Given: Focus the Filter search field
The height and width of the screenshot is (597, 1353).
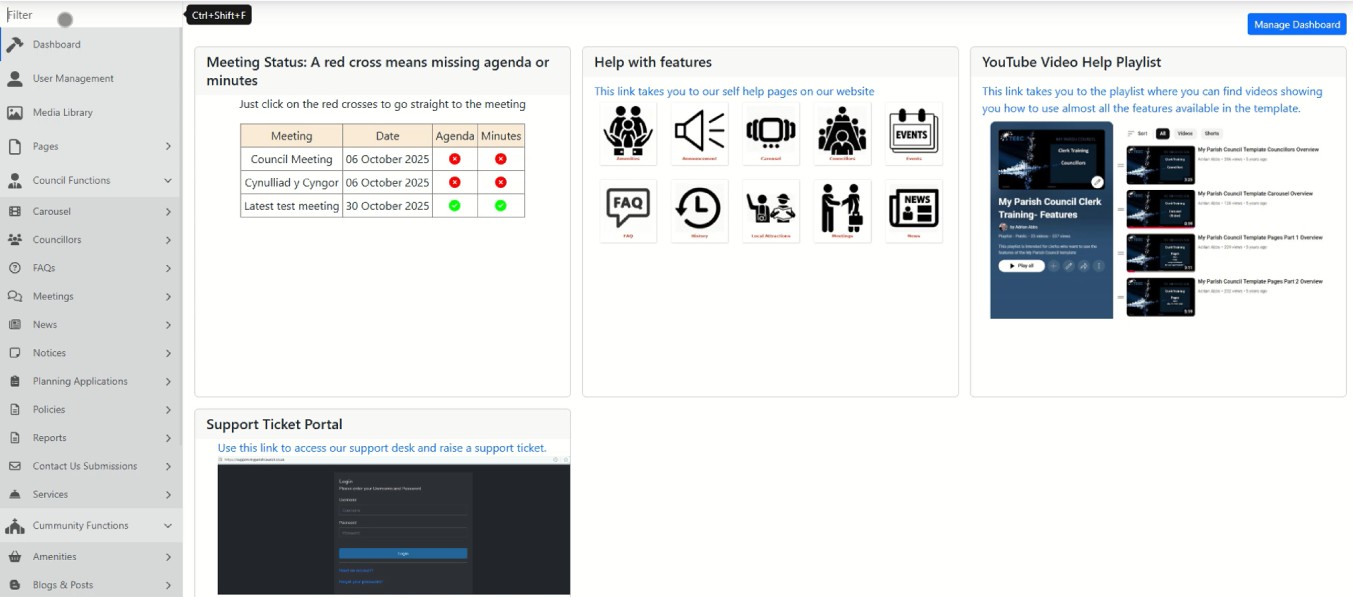Looking at the screenshot, I should [x=90, y=15].
